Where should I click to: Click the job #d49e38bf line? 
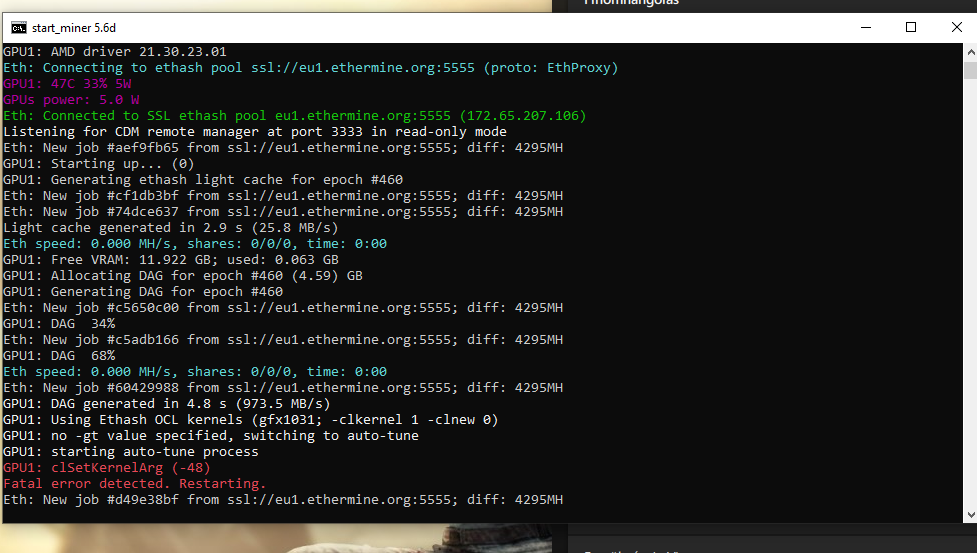(x=283, y=500)
